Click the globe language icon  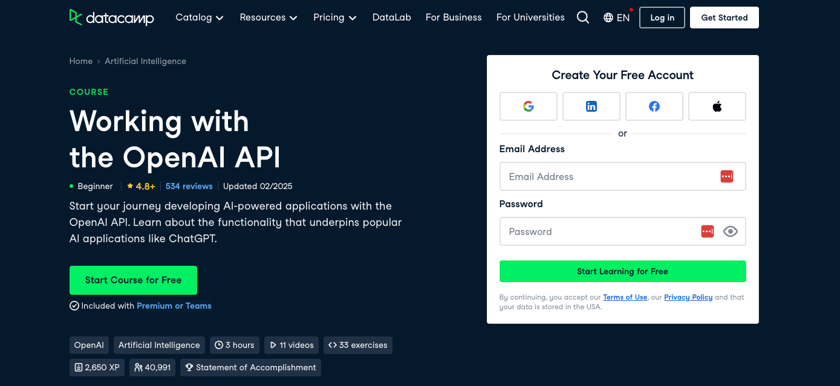pyautogui.click(x=608, y=18)
